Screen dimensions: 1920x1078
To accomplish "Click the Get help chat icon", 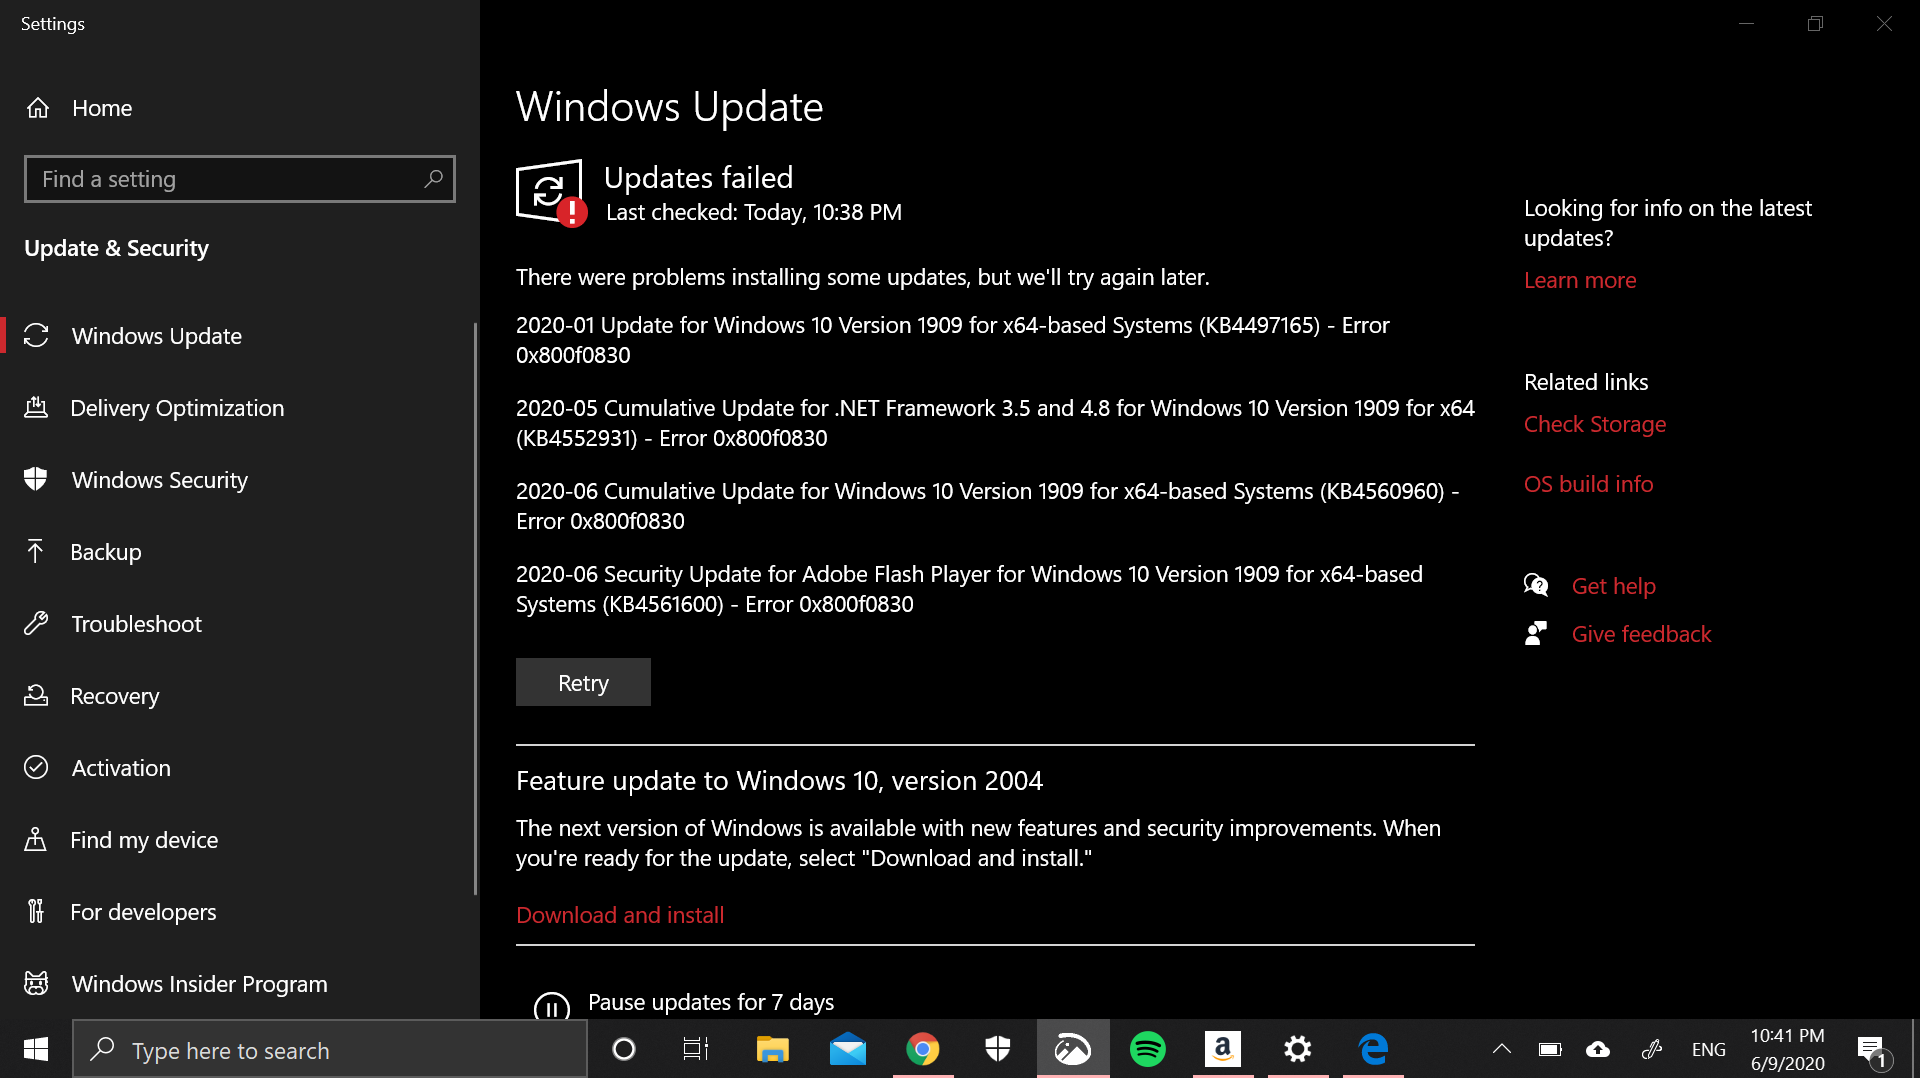I will [1536, 585].
